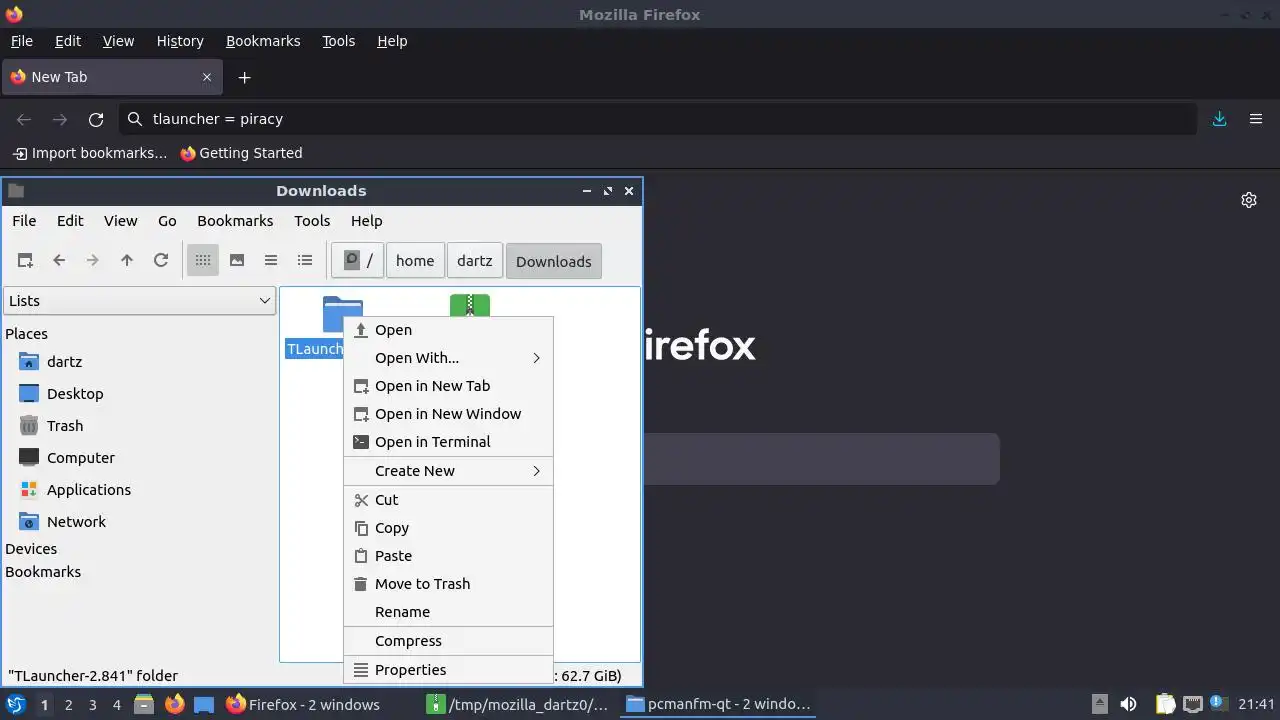Image resolution: width=1280 pixels, height=720 pixels.
Task: Click the root path button
Action: 358,261
